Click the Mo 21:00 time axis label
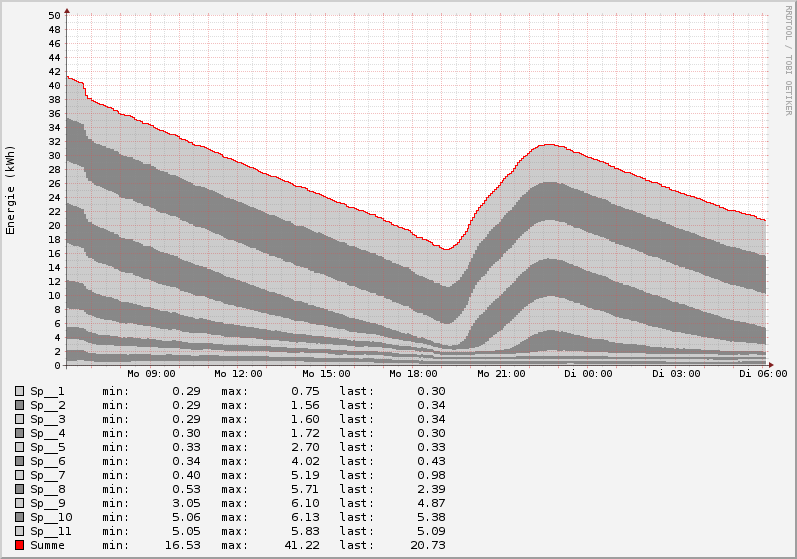The image size is (797, 559). click(x=501, y=373)
